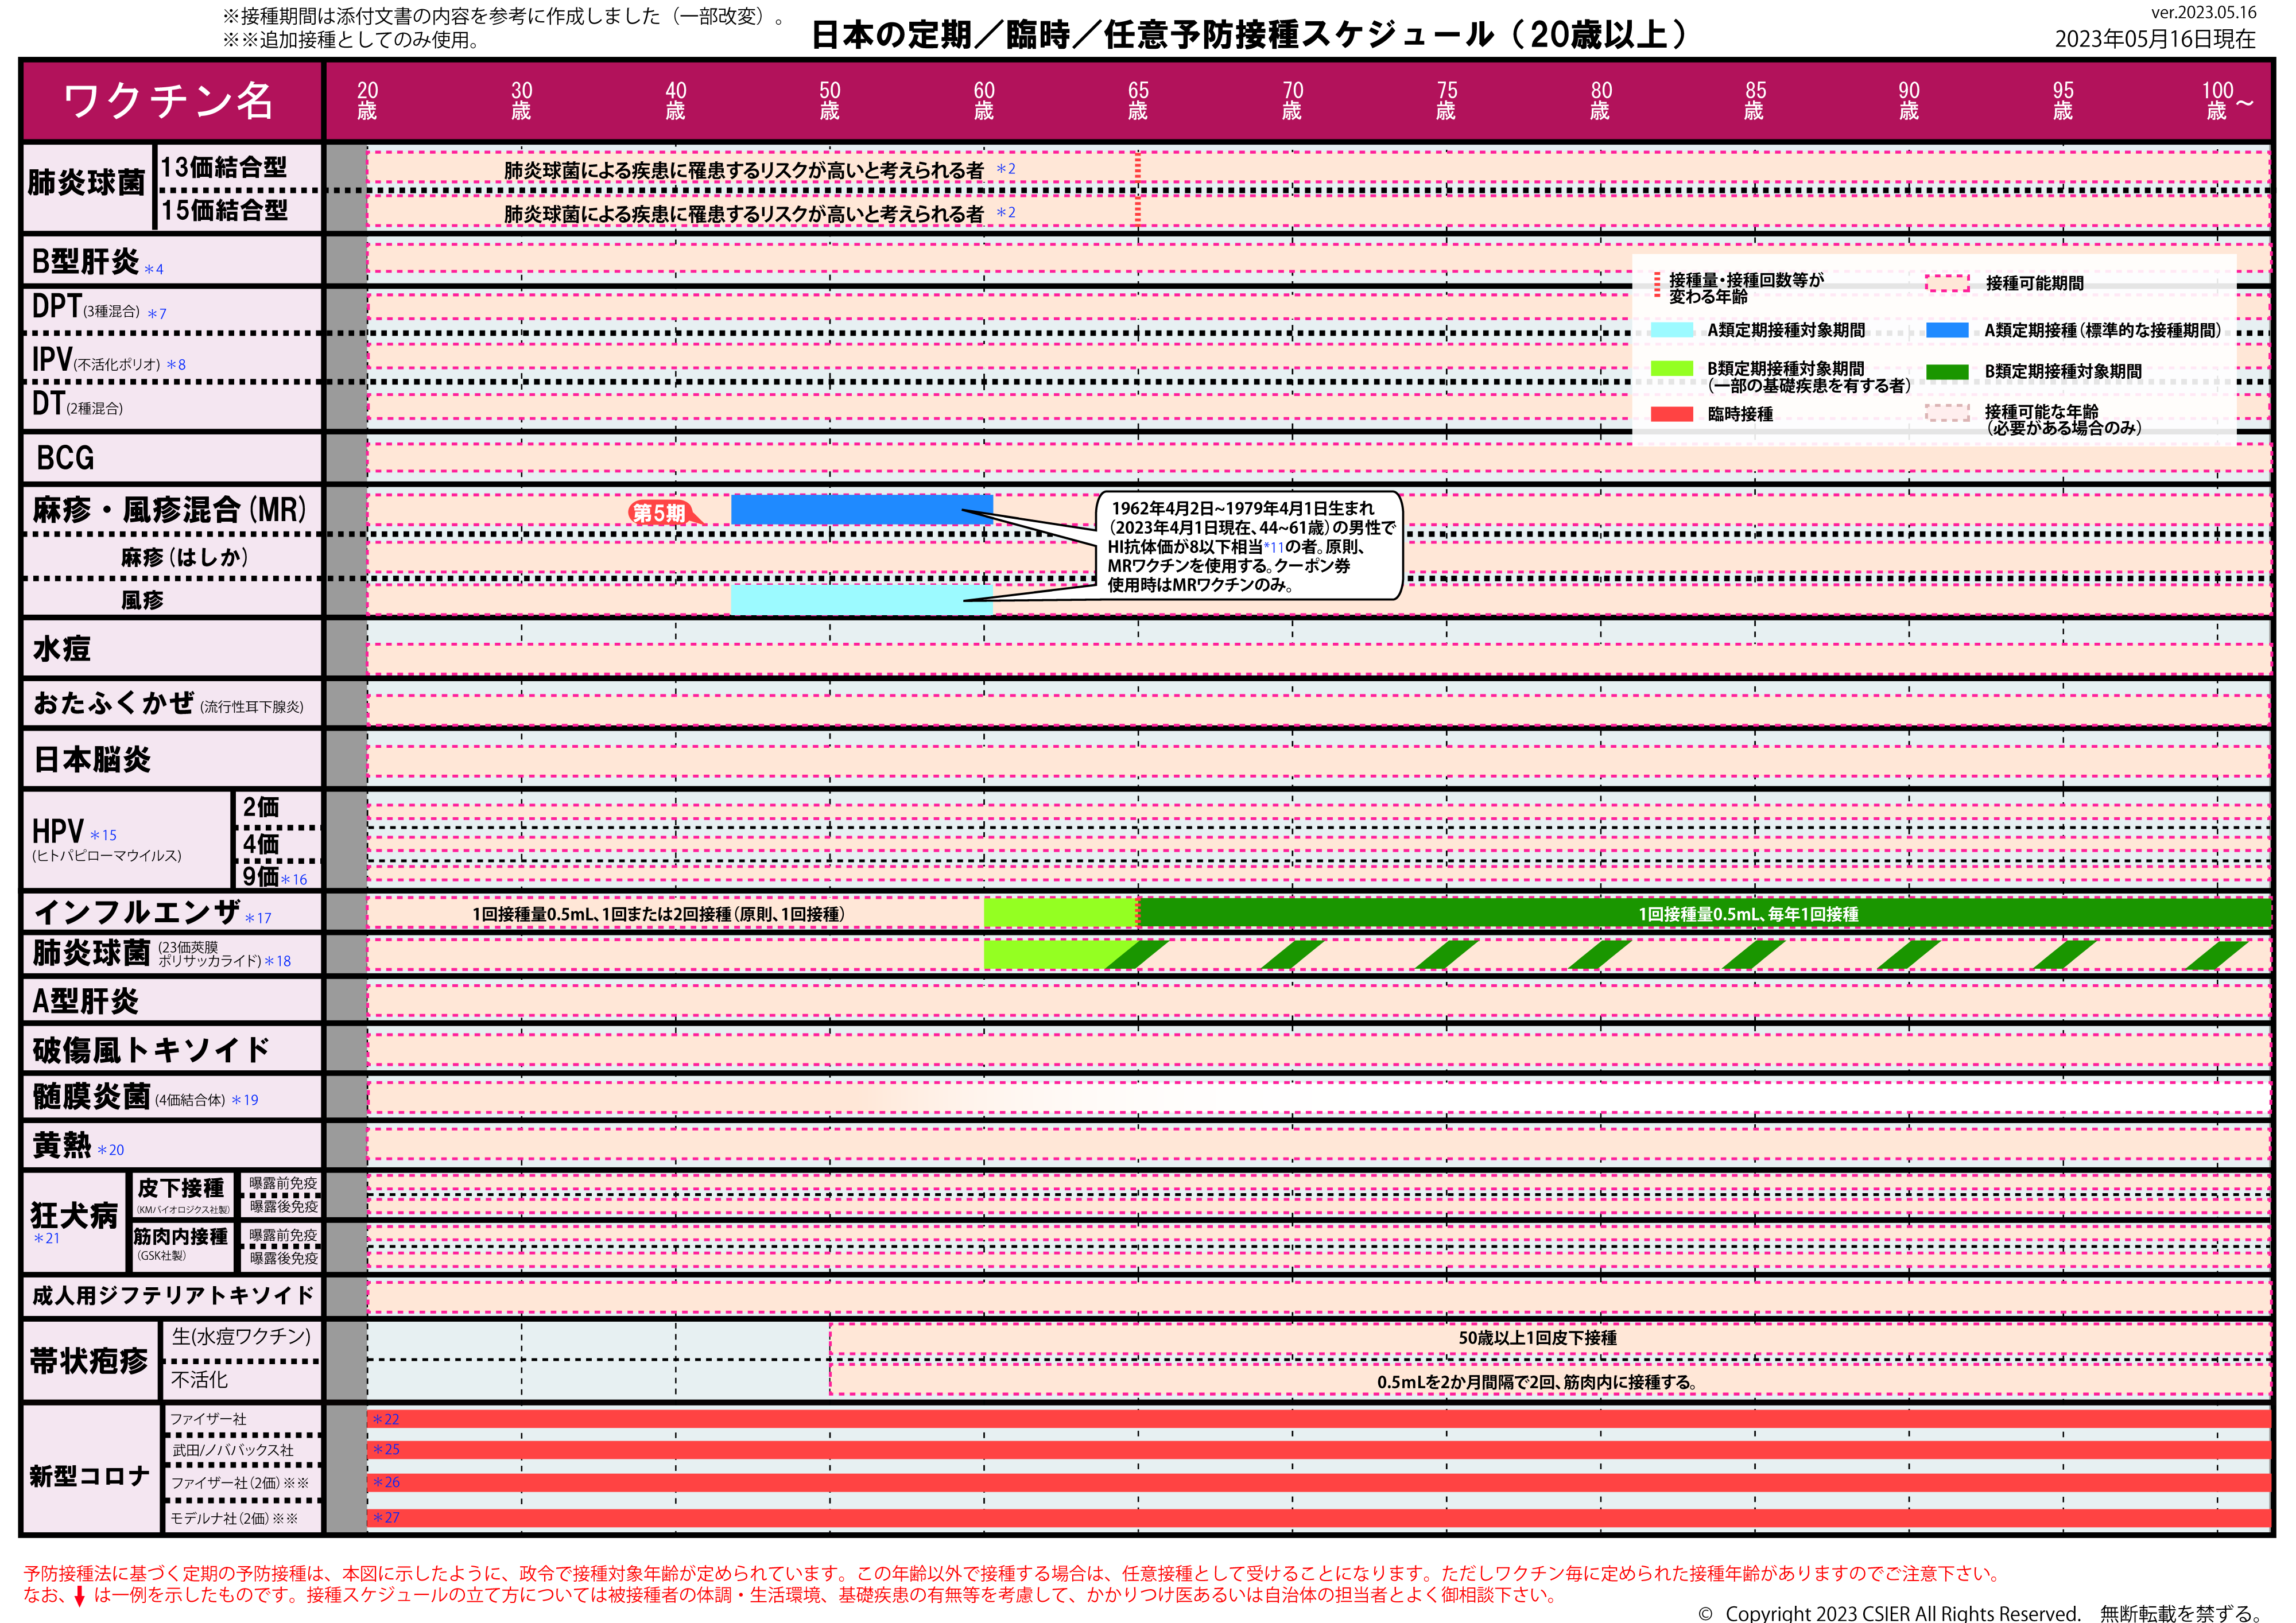Screen dimensions: 2296x1623
Task: Click the 武田/ノババックス社 sub-row label
Action: point(233,1450)
